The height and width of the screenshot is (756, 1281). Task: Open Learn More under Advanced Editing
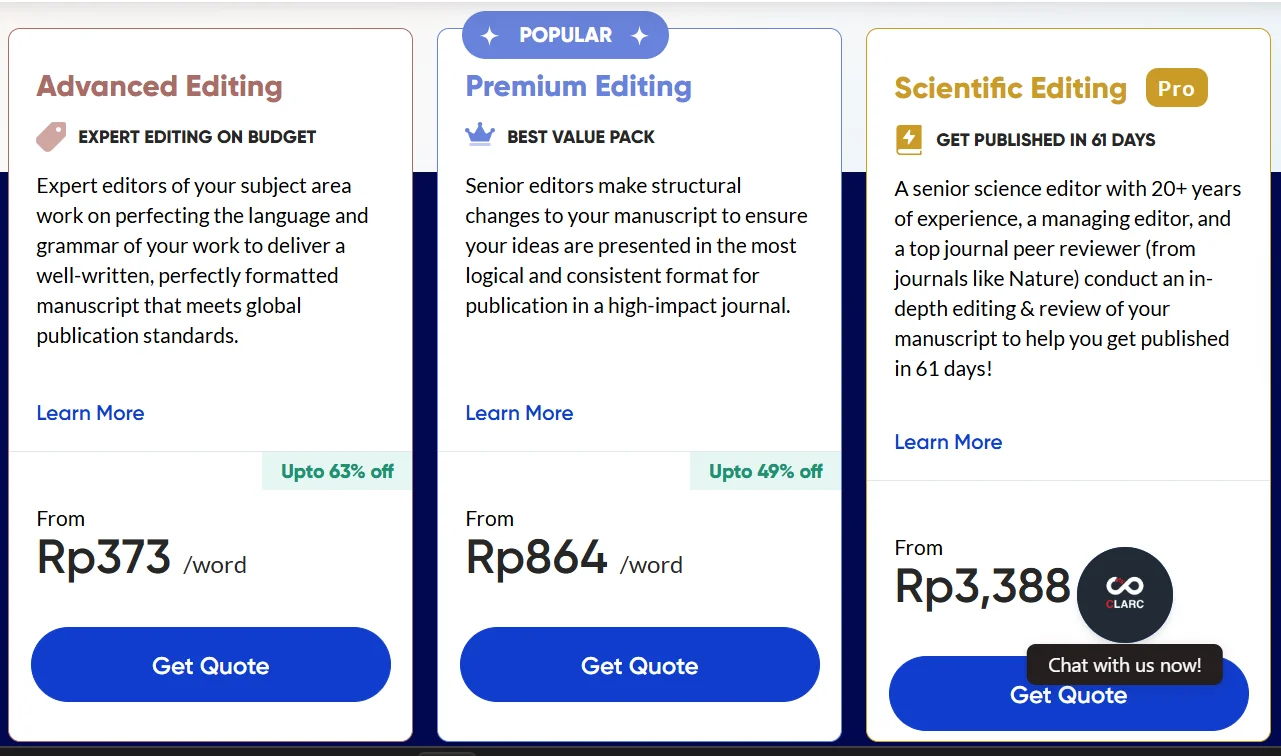(x=90, y=413)
